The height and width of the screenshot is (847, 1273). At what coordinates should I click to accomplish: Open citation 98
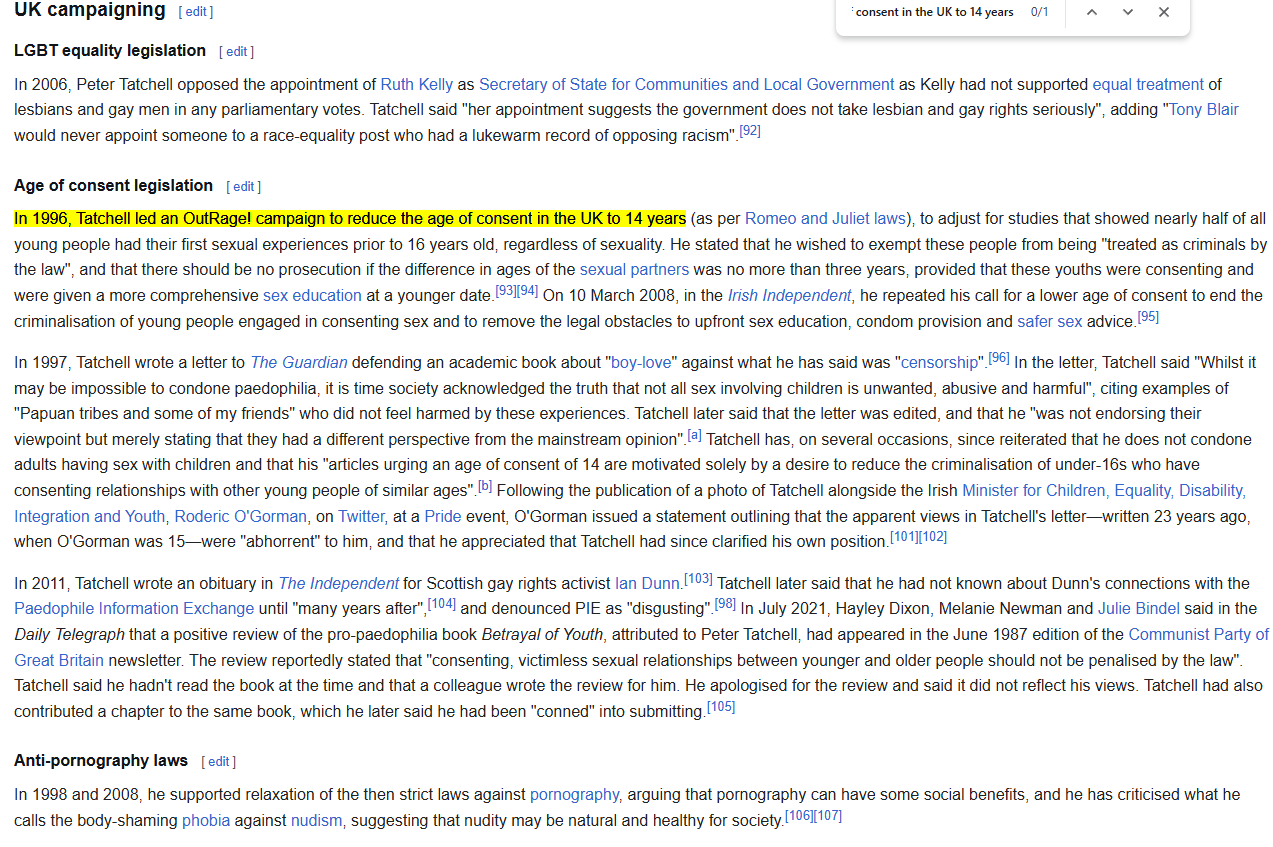click(x=725, y=604)
